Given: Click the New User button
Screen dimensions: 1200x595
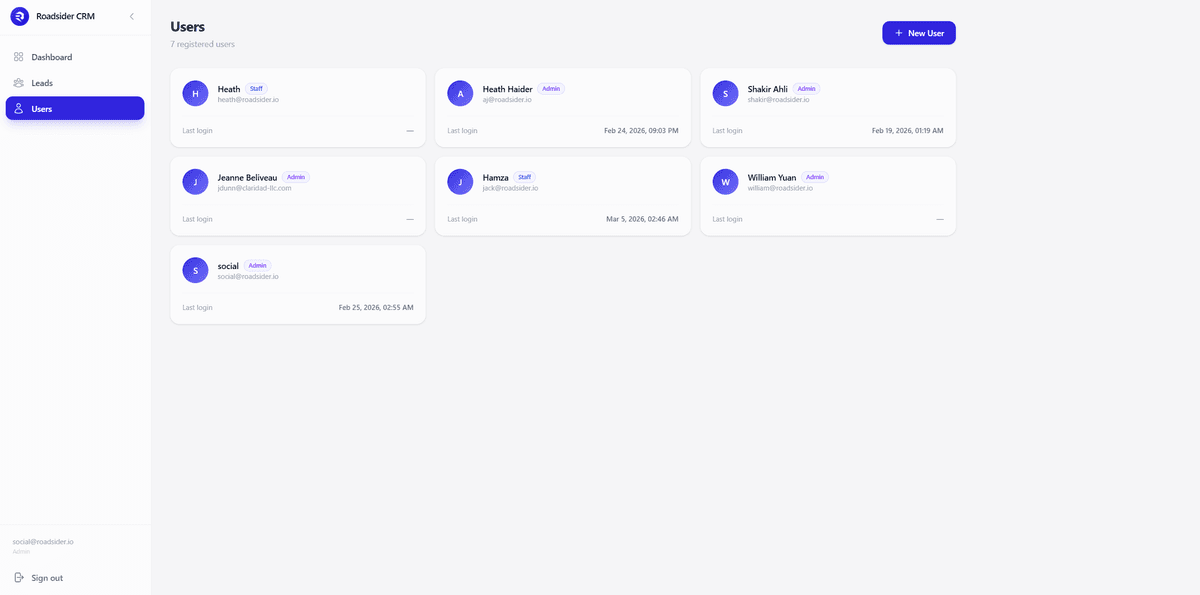Looking at the screenshot, I should coord(918,32).
